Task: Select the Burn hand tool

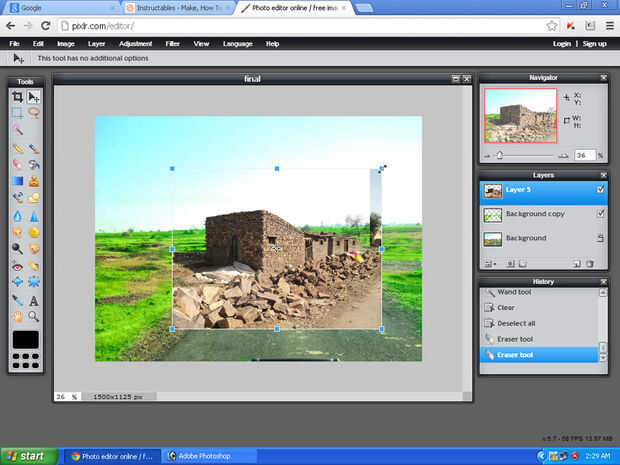Action: click(34, 248)
